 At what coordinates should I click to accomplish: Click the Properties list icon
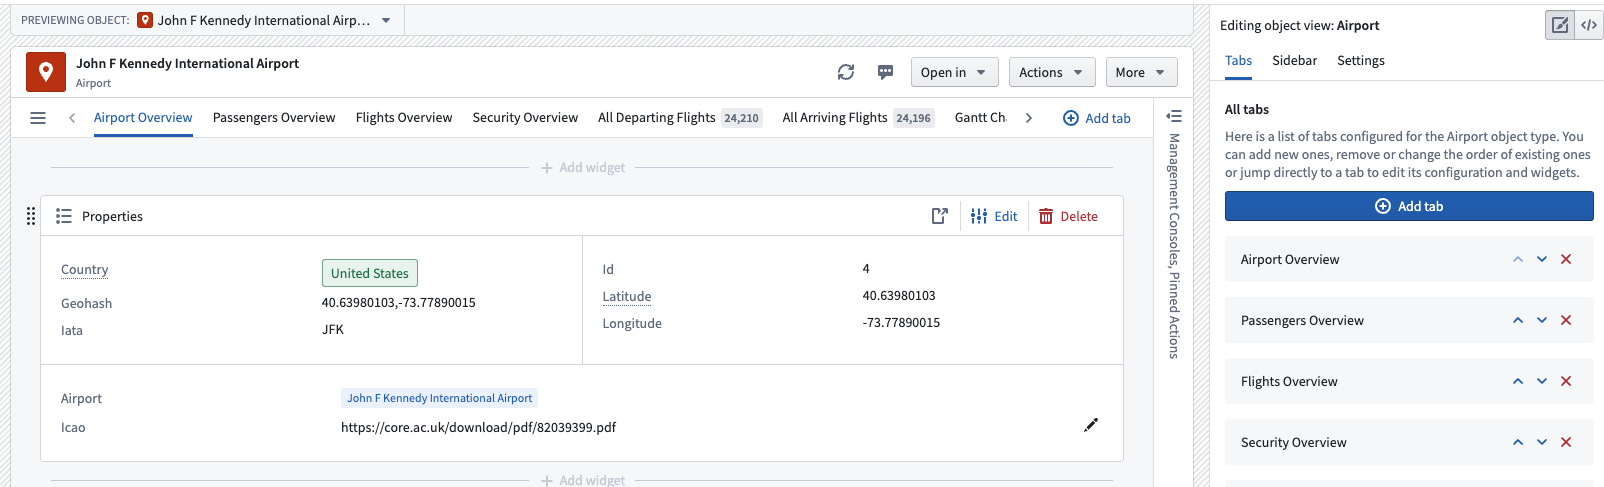coord(64,216)
